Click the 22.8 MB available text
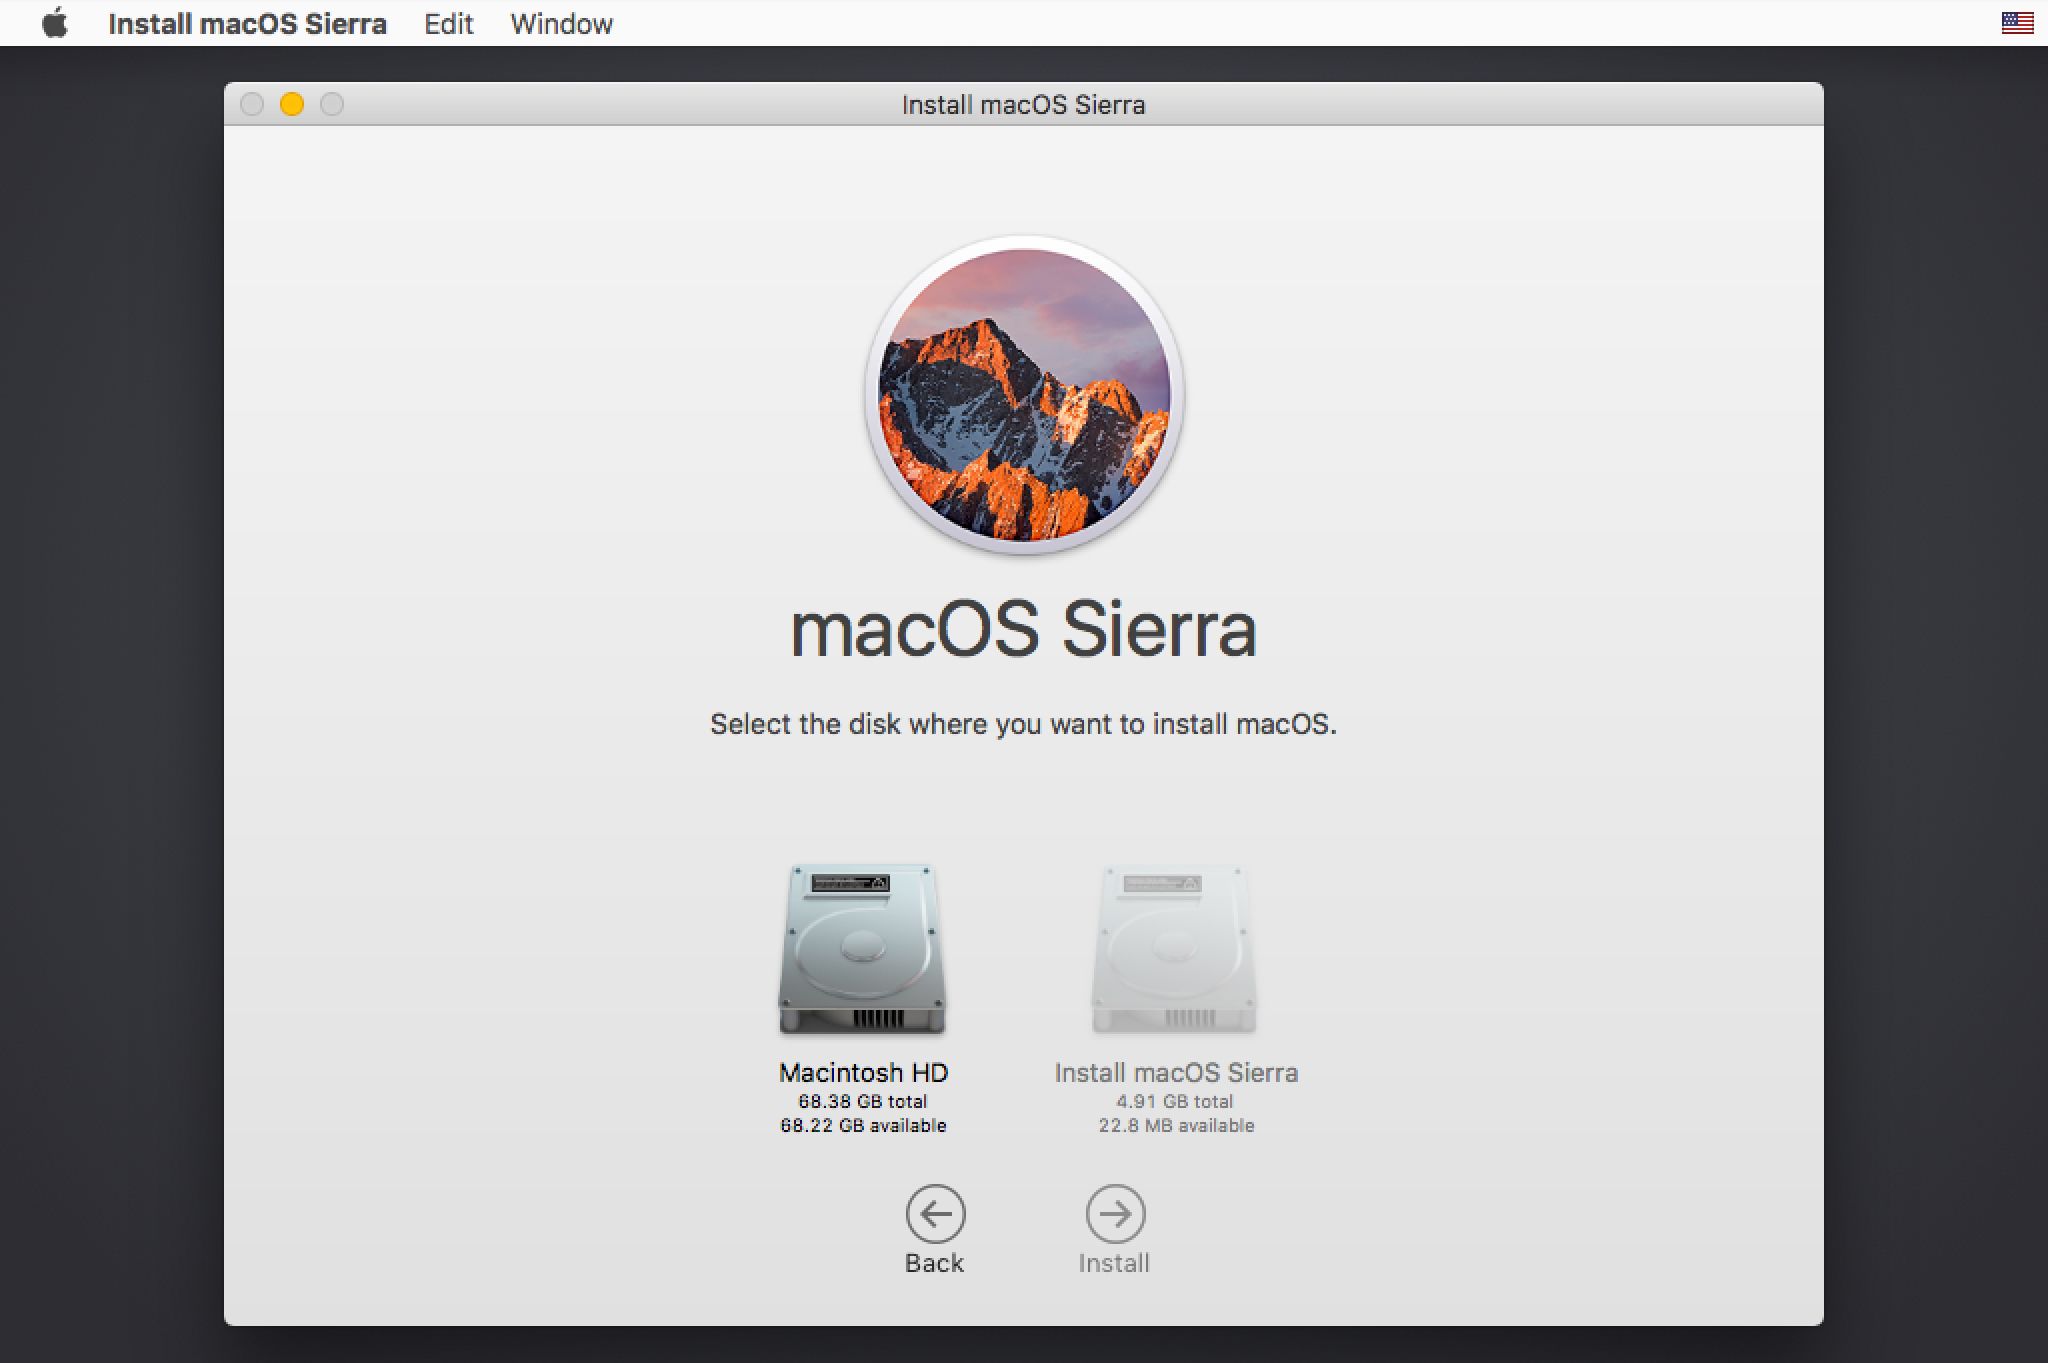2048x1363 pixels. pos(1176,1126)
